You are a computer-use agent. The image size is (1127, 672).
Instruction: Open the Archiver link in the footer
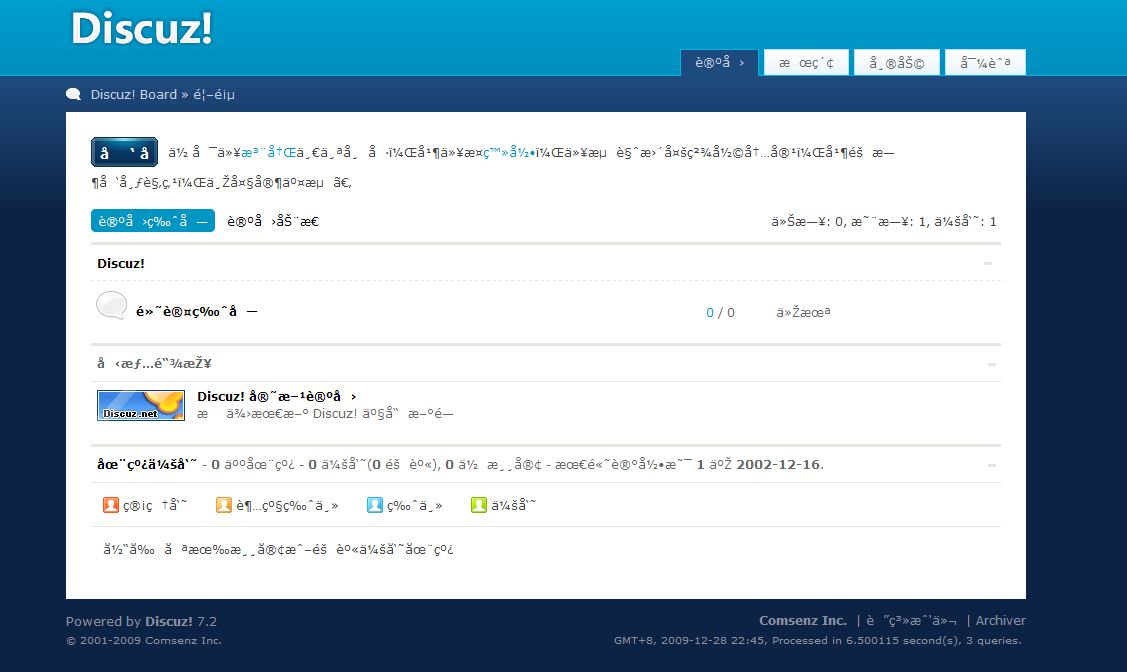pos(1000,620)
